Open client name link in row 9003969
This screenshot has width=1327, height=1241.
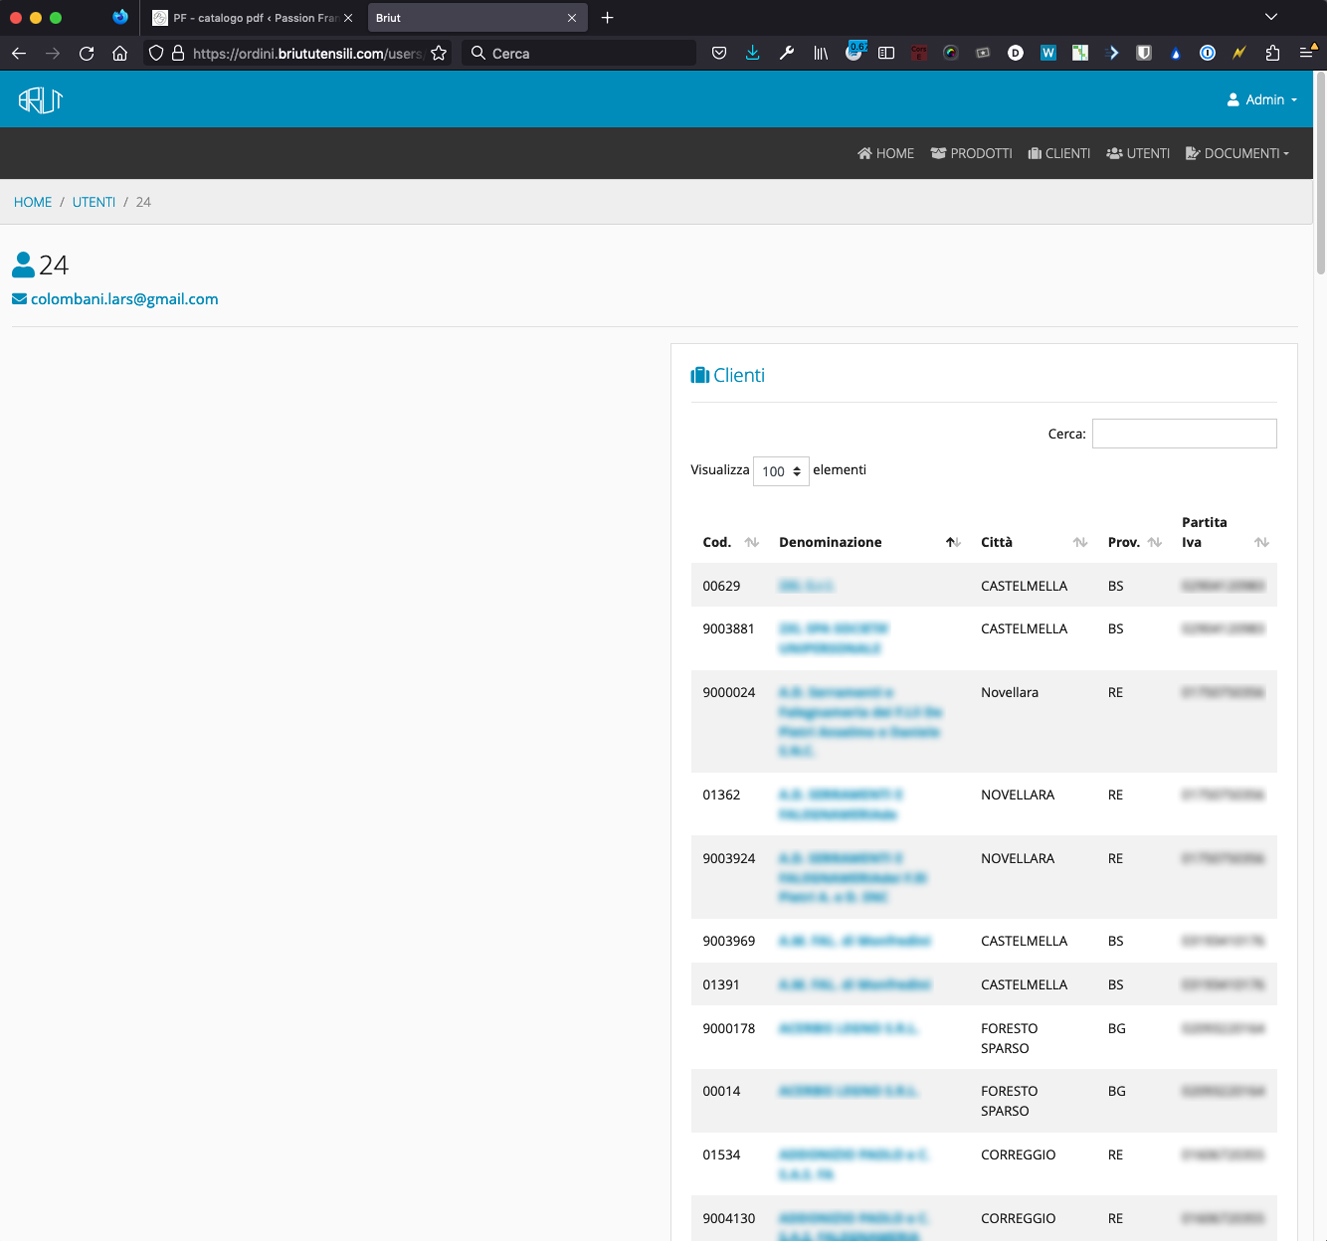(854, 941)
